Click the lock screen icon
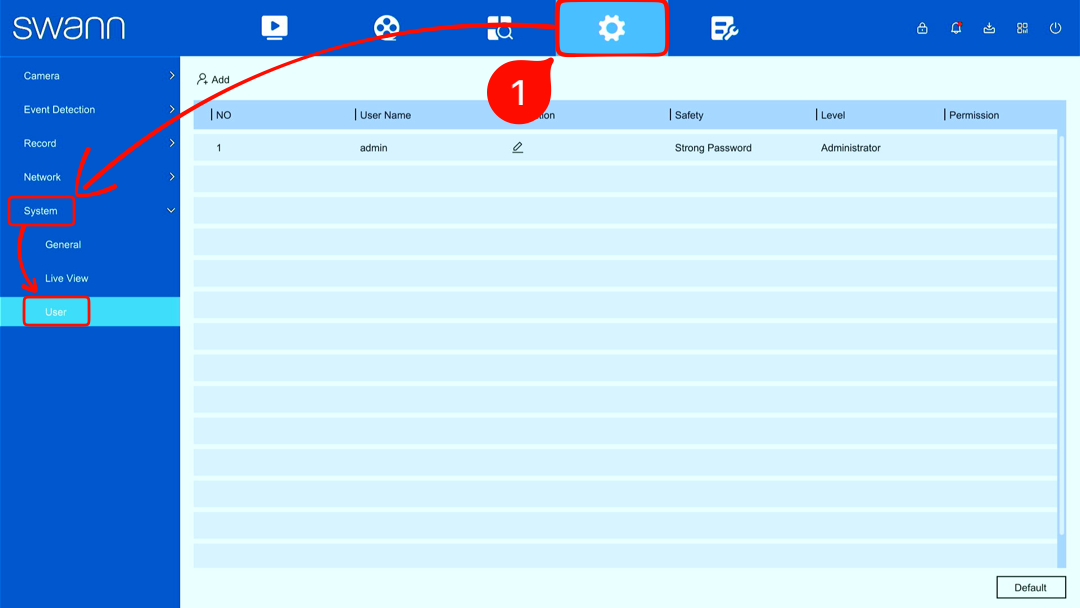 (922, 28)
